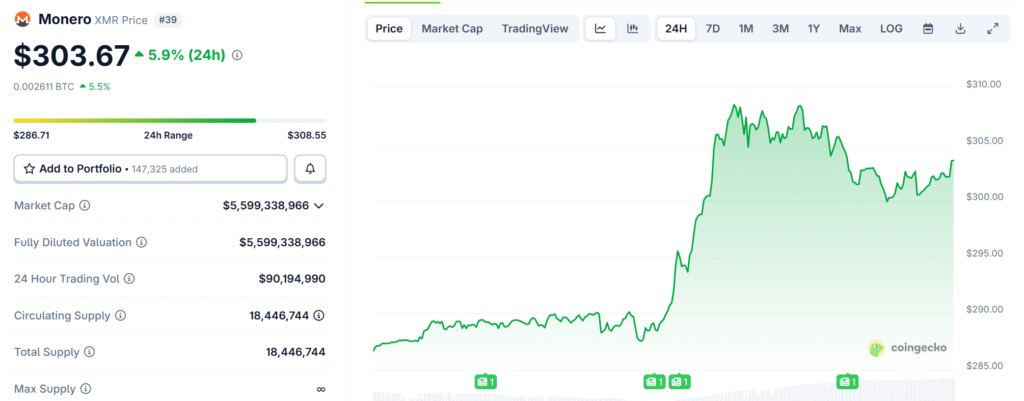The image size is (1024, 401).
Task: Expand the Market Cap value chevron
Action: point(319,206)
